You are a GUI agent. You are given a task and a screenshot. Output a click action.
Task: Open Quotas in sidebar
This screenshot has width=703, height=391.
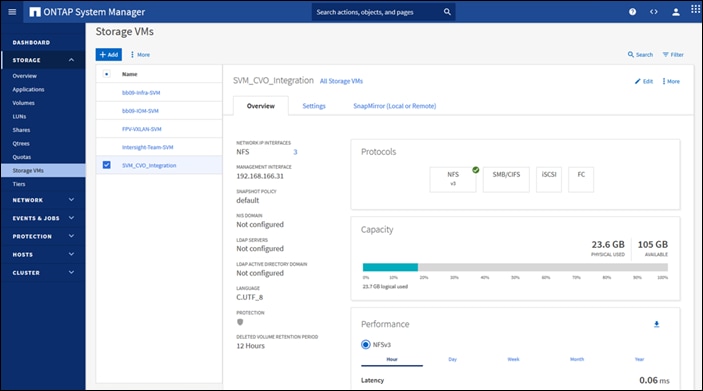pos(22,157)
